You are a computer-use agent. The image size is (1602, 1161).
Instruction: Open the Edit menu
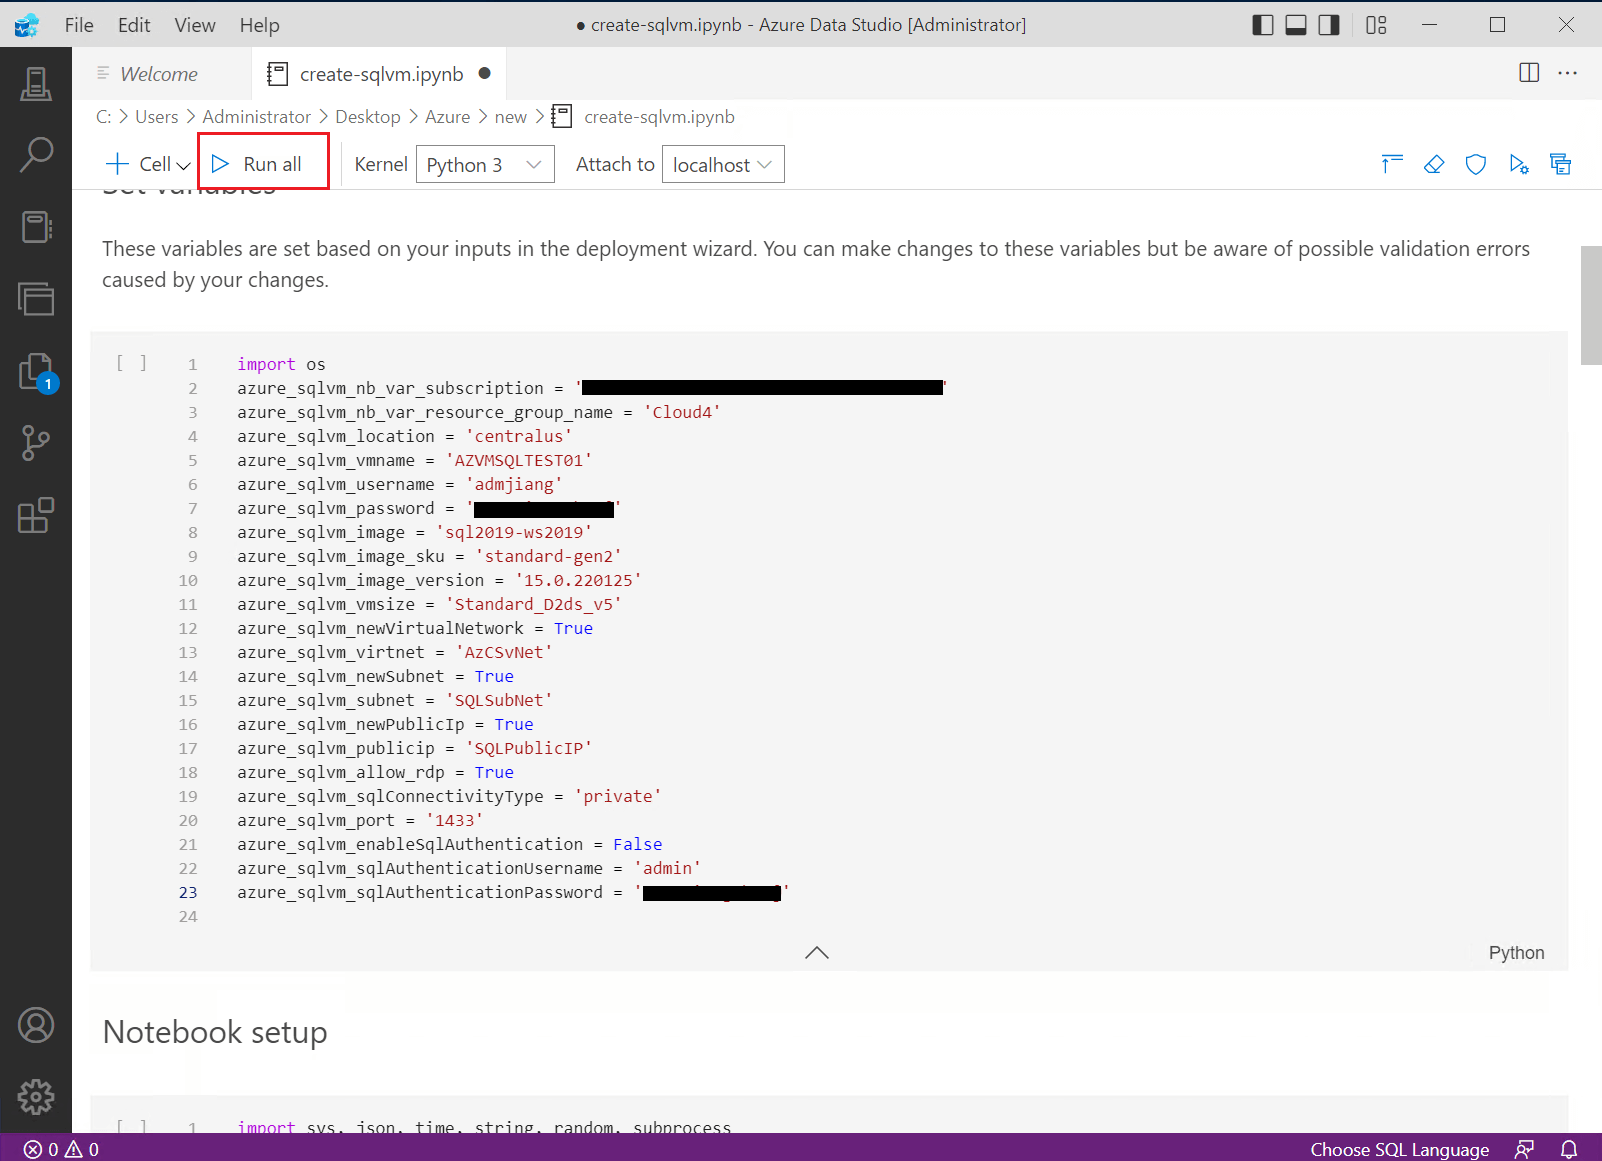click(134, 25)
